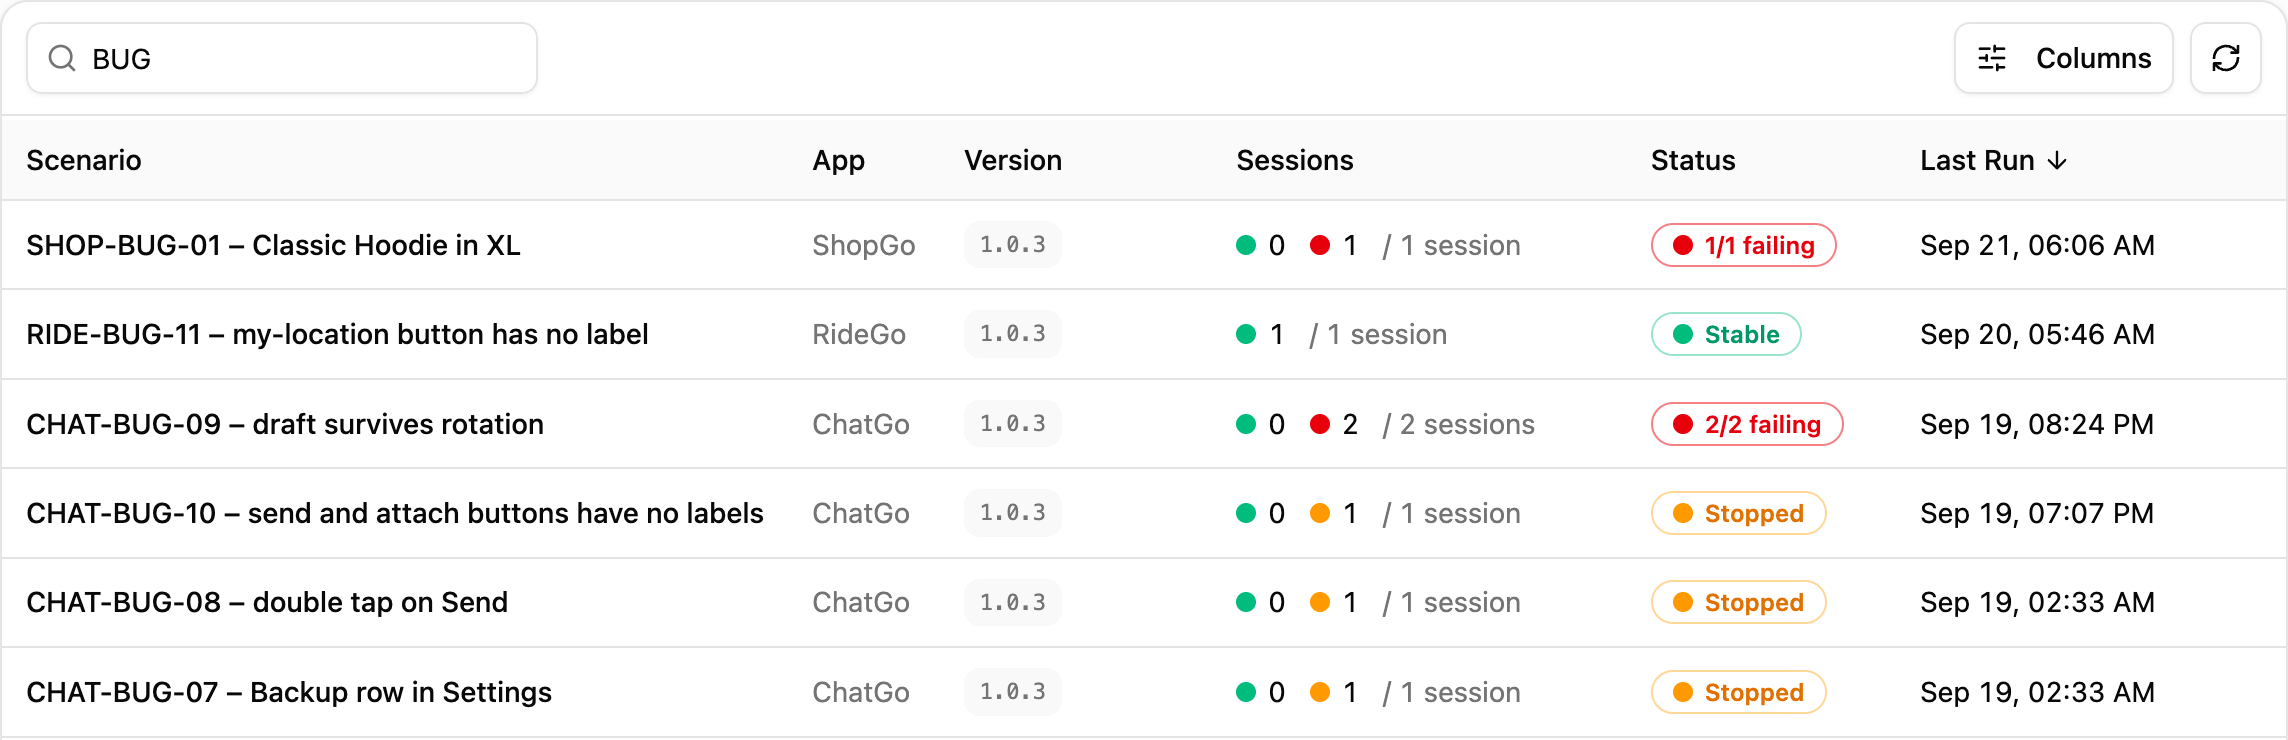Click Sep 21, 06:06 AM timestamp
Screen dimensions: 2288x740
pyautogui.click(x=2037, y=245)
